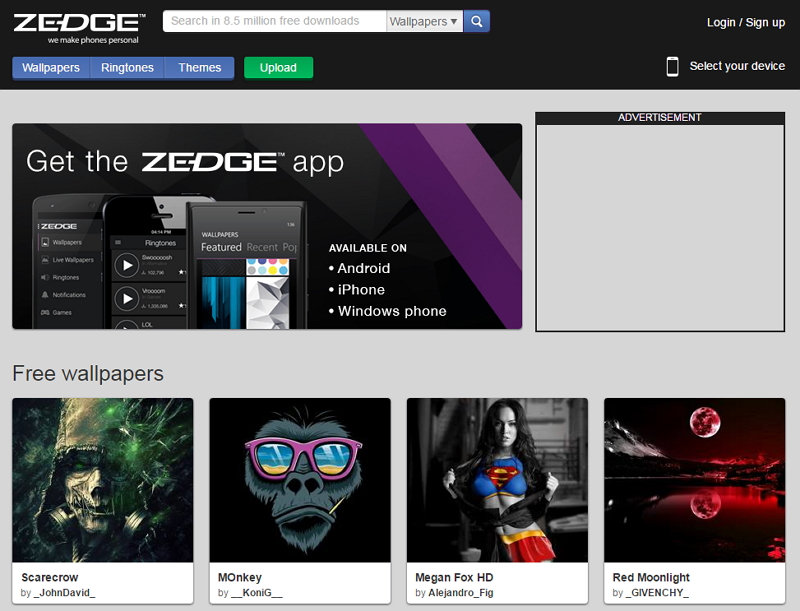Click the Scarecrow title link
The image size is (800, 611).
(x=49, y=577)
